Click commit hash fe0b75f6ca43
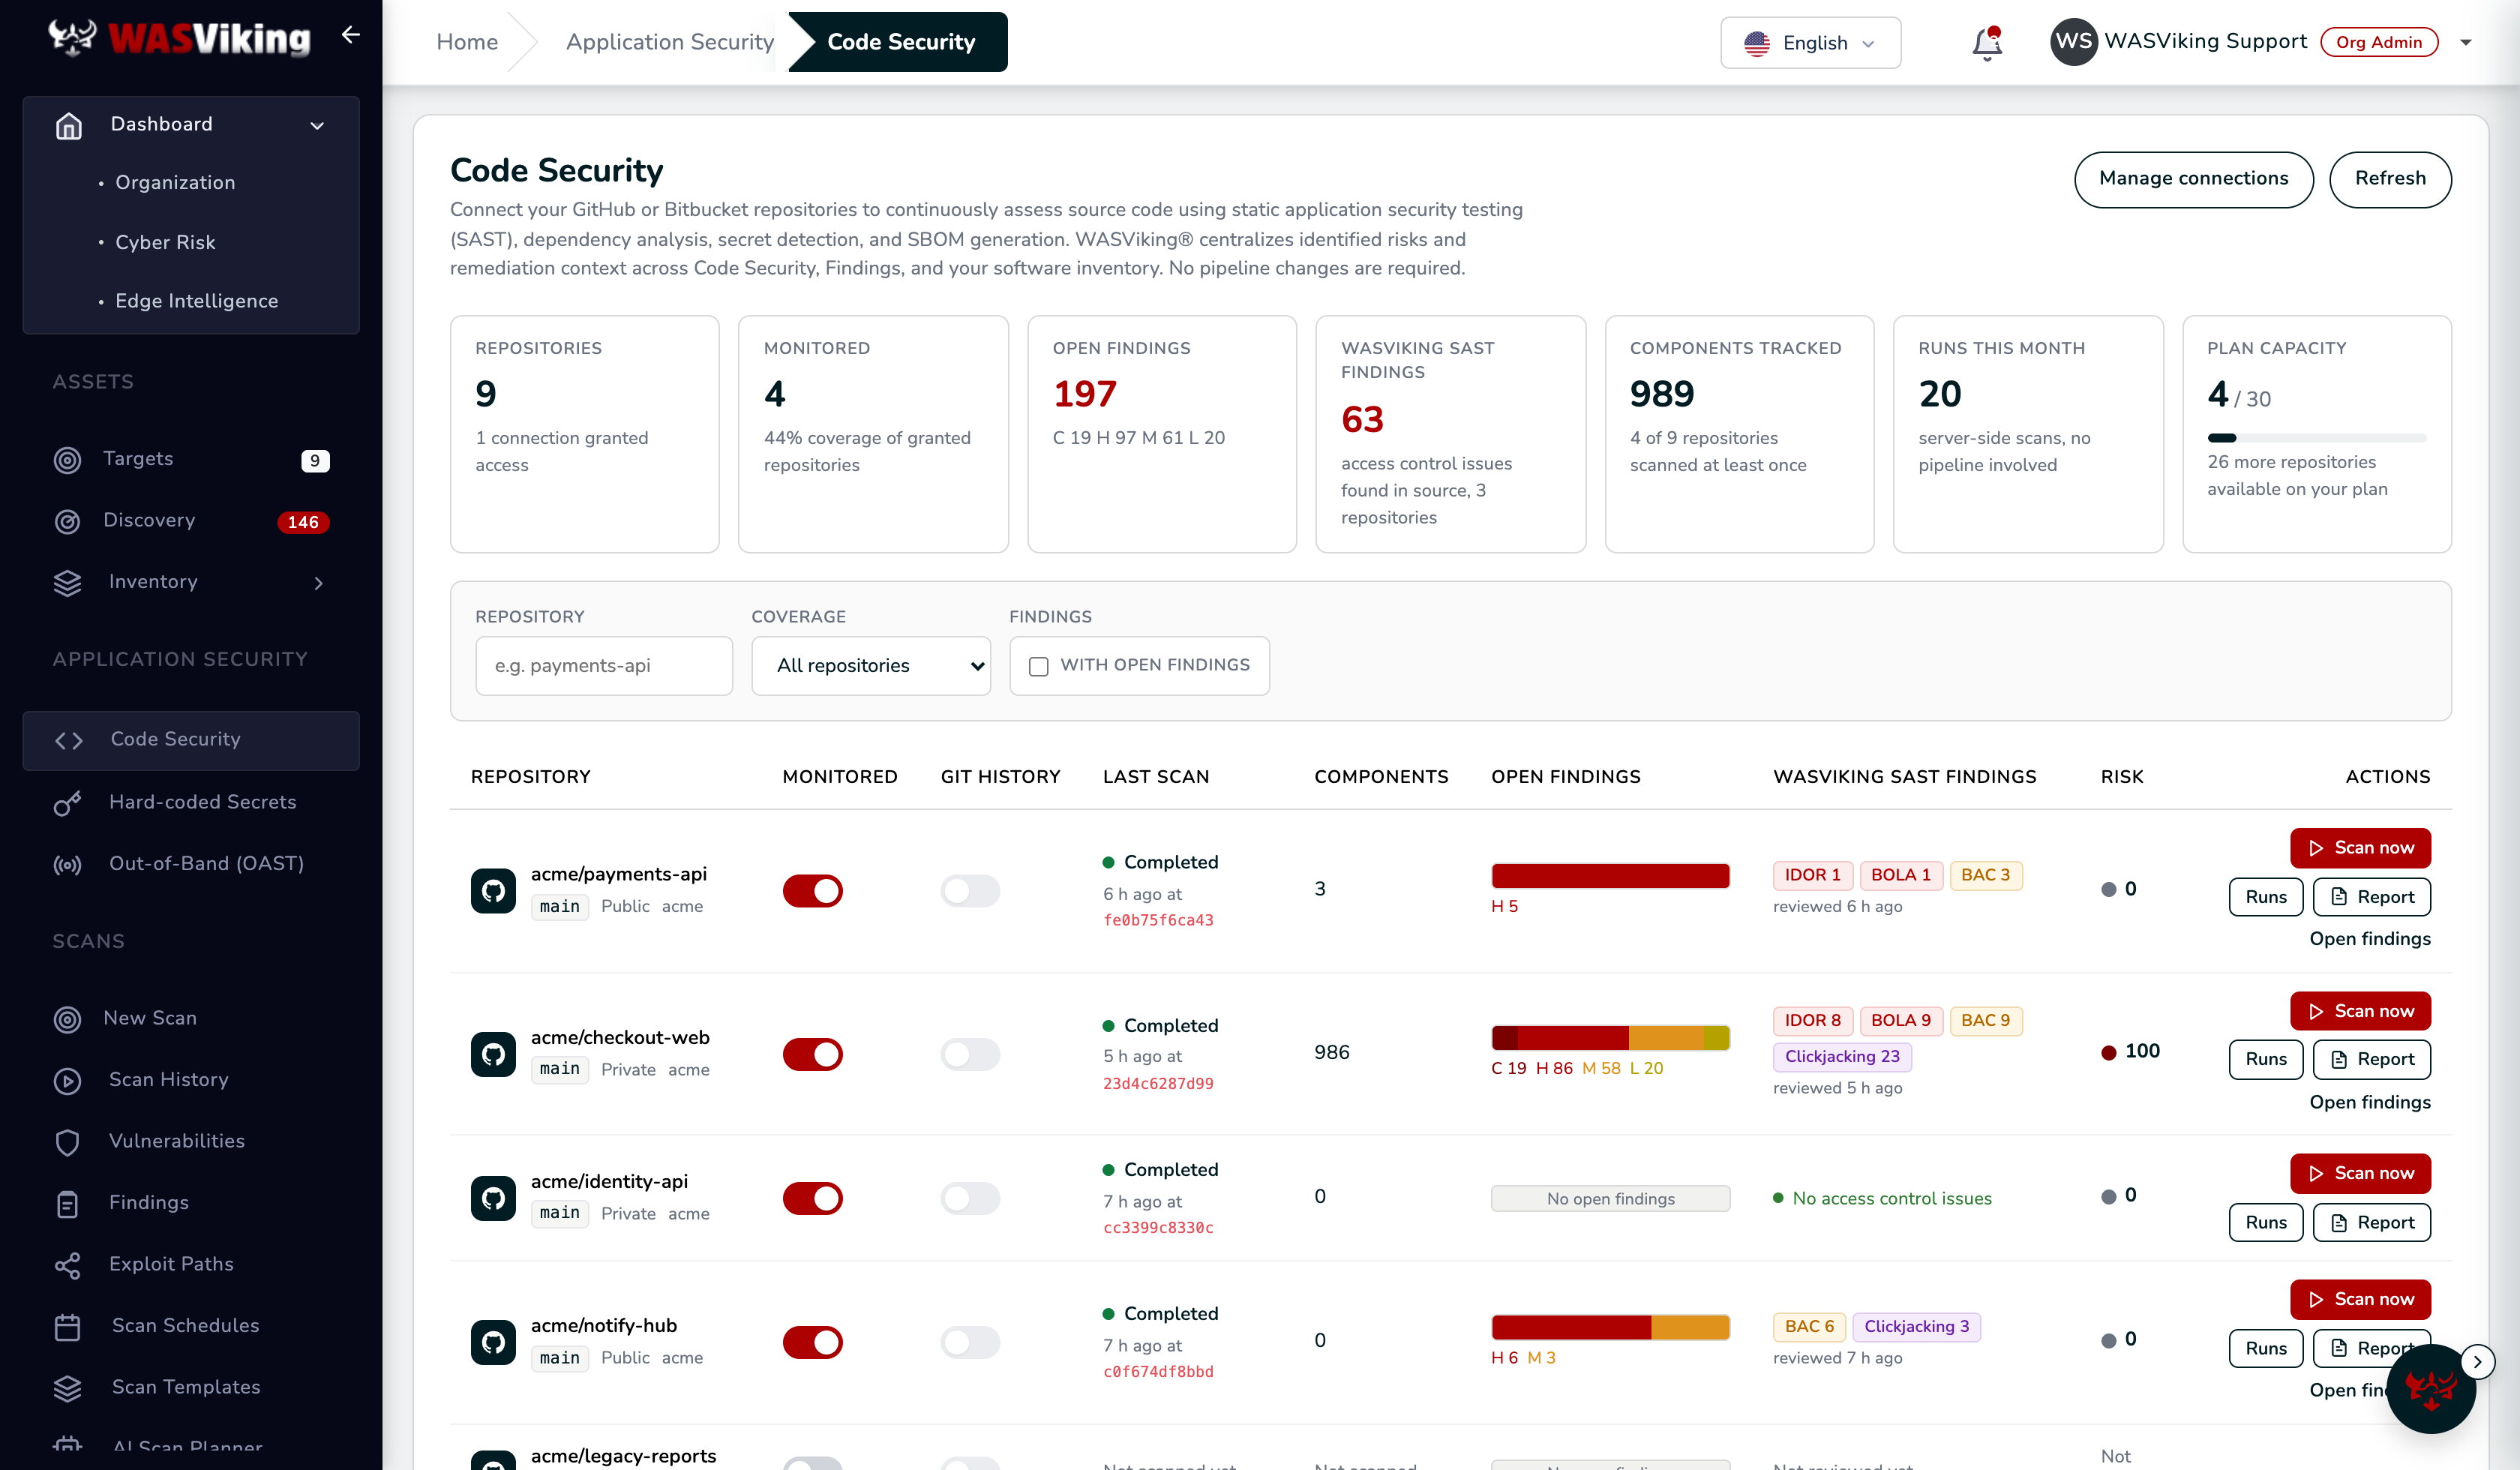Image resolution: width=2520 pixels, height=1470 pixels. click(1158, 920)
